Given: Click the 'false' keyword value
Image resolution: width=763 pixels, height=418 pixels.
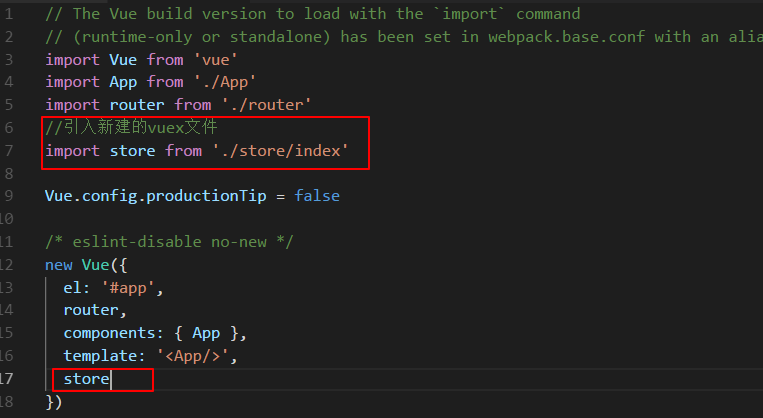Looking at the screenshot, I should 317,195.
